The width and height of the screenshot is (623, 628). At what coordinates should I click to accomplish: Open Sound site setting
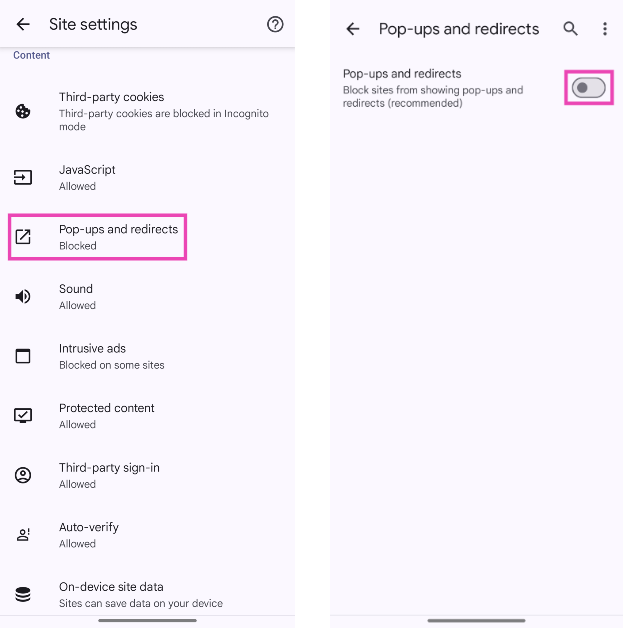point(77,296)
